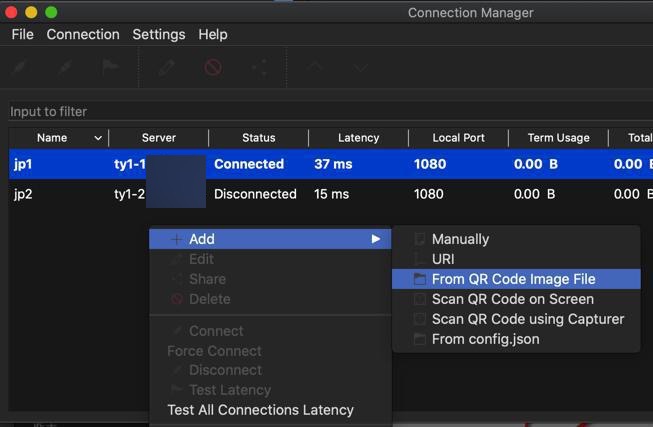Click the Connected status cell
The image size is (653, 427).
click(249, 164)
